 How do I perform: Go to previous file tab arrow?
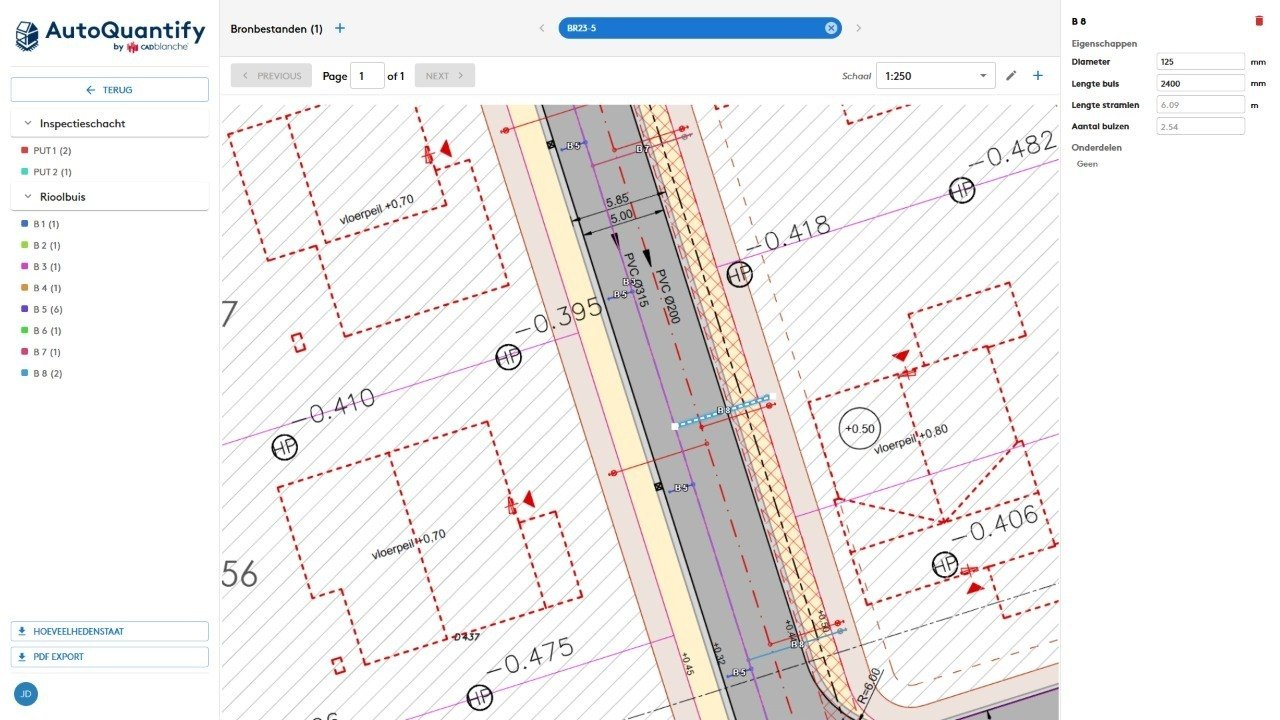[x=542, y=28]
